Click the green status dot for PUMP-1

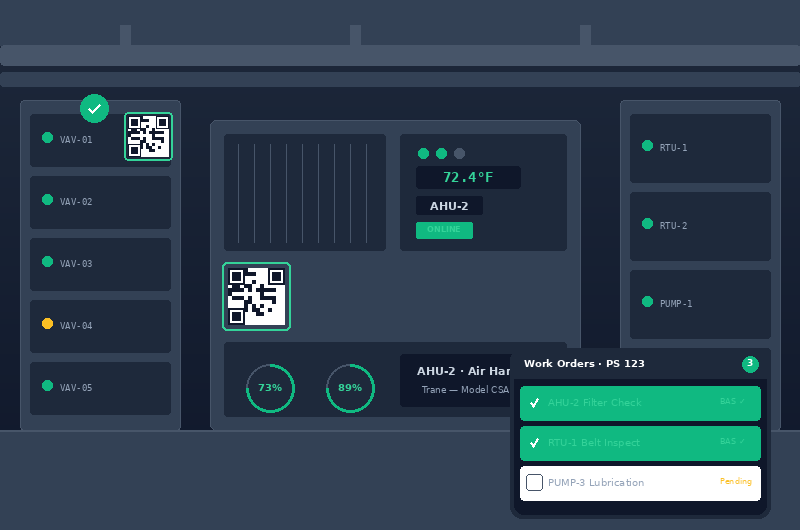[x=647, y=302]
